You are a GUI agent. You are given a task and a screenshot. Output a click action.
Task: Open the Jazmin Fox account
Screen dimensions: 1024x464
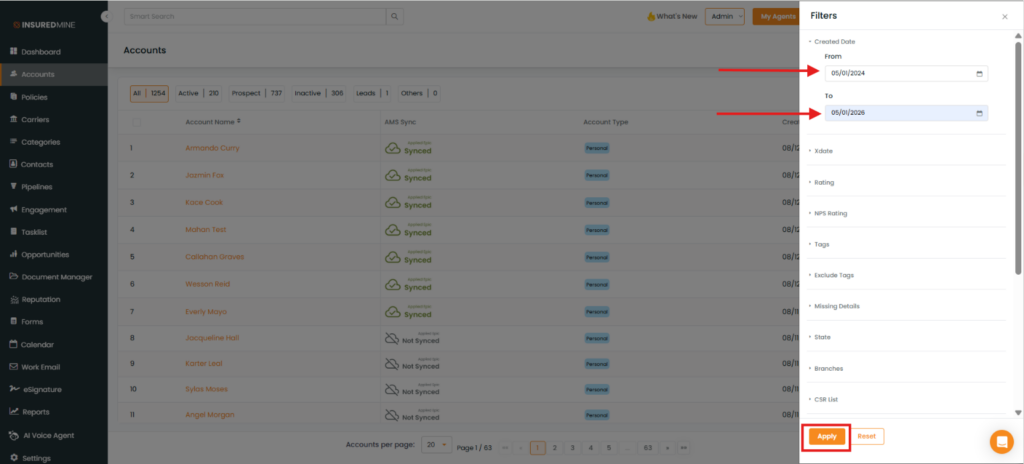coord(204,175)
